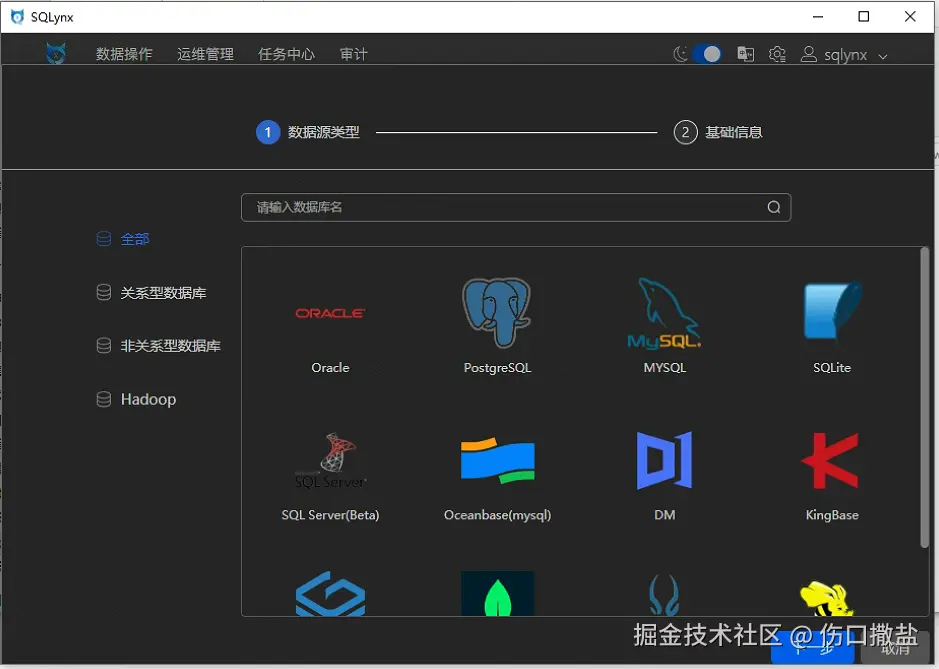The image size is (939, 669).
Task: Click the sqlynx username text
Action: 845,55
